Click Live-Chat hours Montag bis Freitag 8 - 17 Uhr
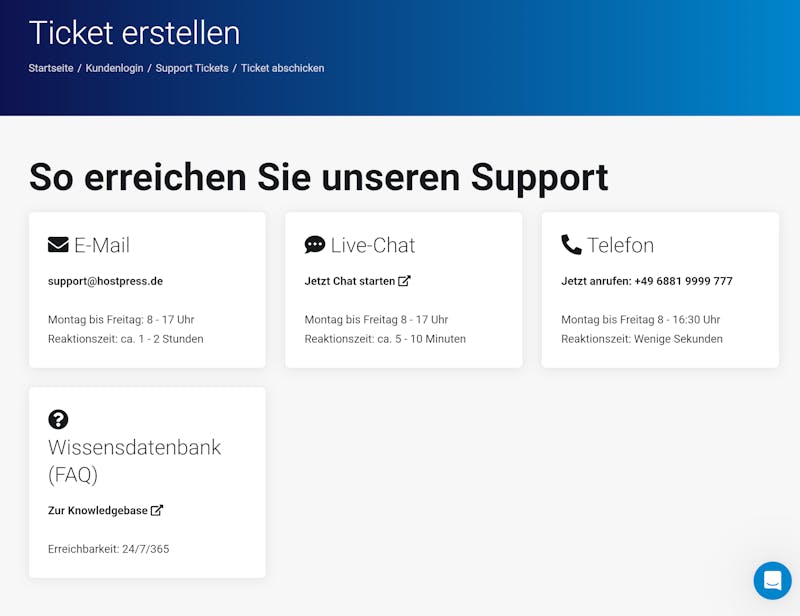This screenshot has width=800, height=616. coord(377,319)
